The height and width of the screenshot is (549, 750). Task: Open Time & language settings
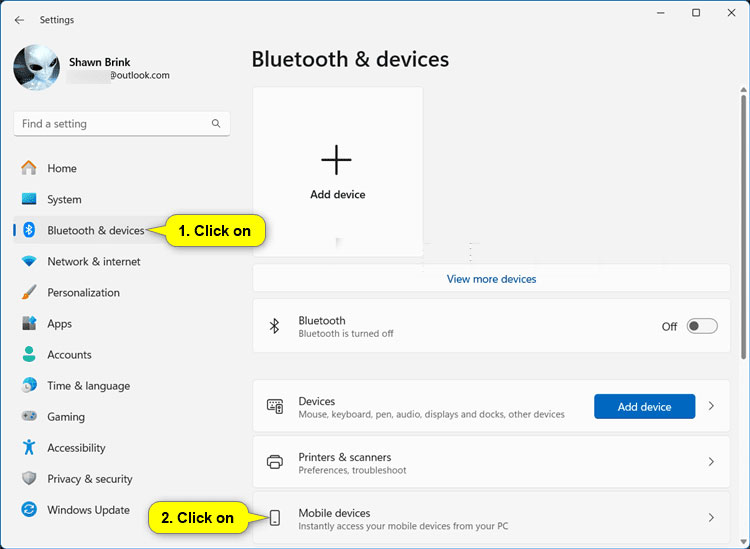click(88, 386)
